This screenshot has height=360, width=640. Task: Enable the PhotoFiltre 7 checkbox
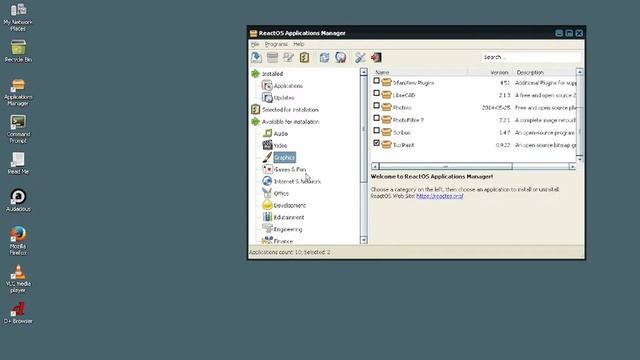coord(376,118)
